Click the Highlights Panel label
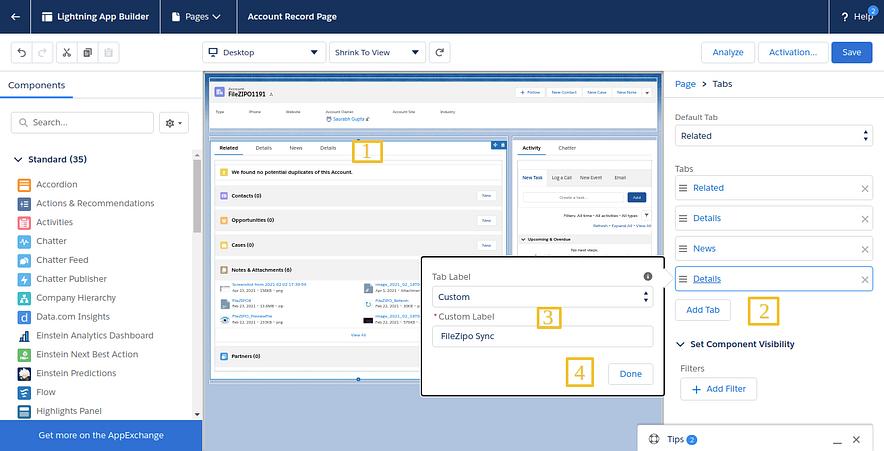The height and width of the screenshot is (451, 884). click(x=69, y=412)
